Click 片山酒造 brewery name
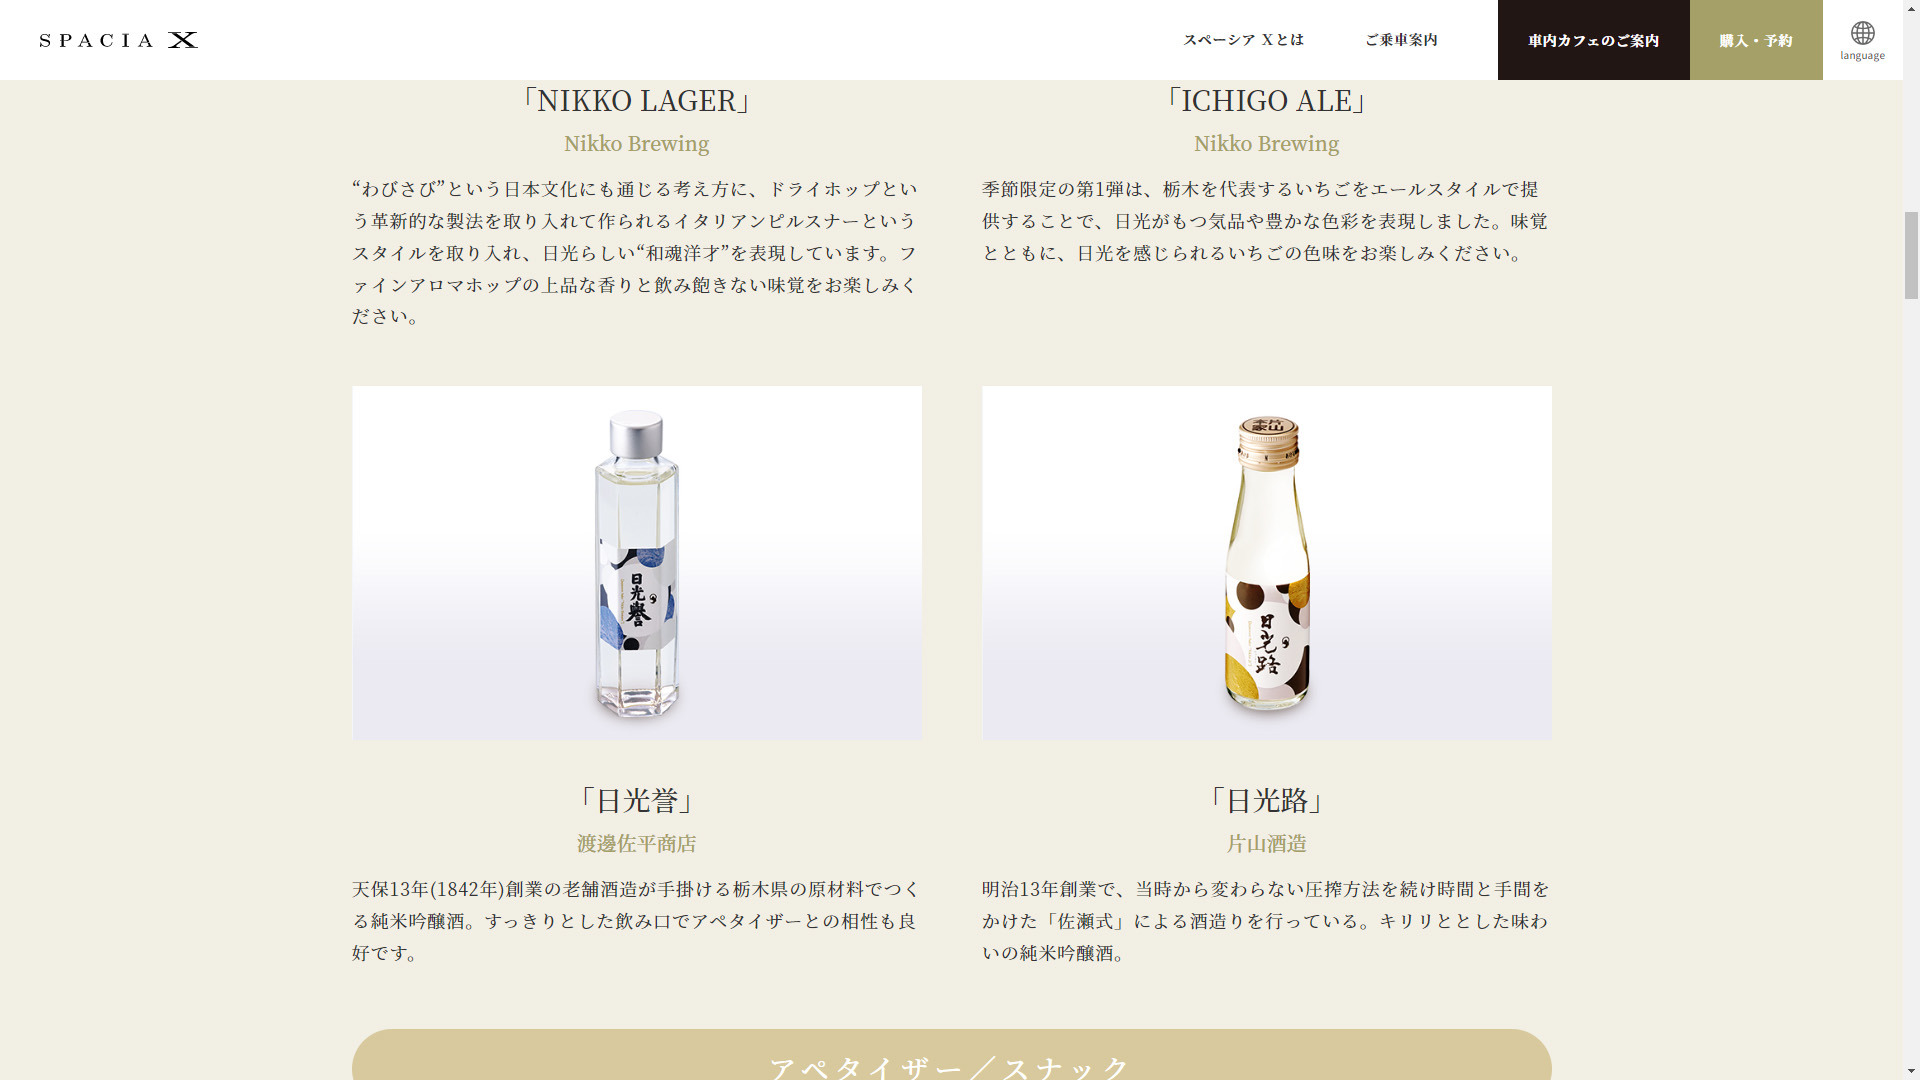This screenshot has height=1080, width=1920. pos(1267,844)
